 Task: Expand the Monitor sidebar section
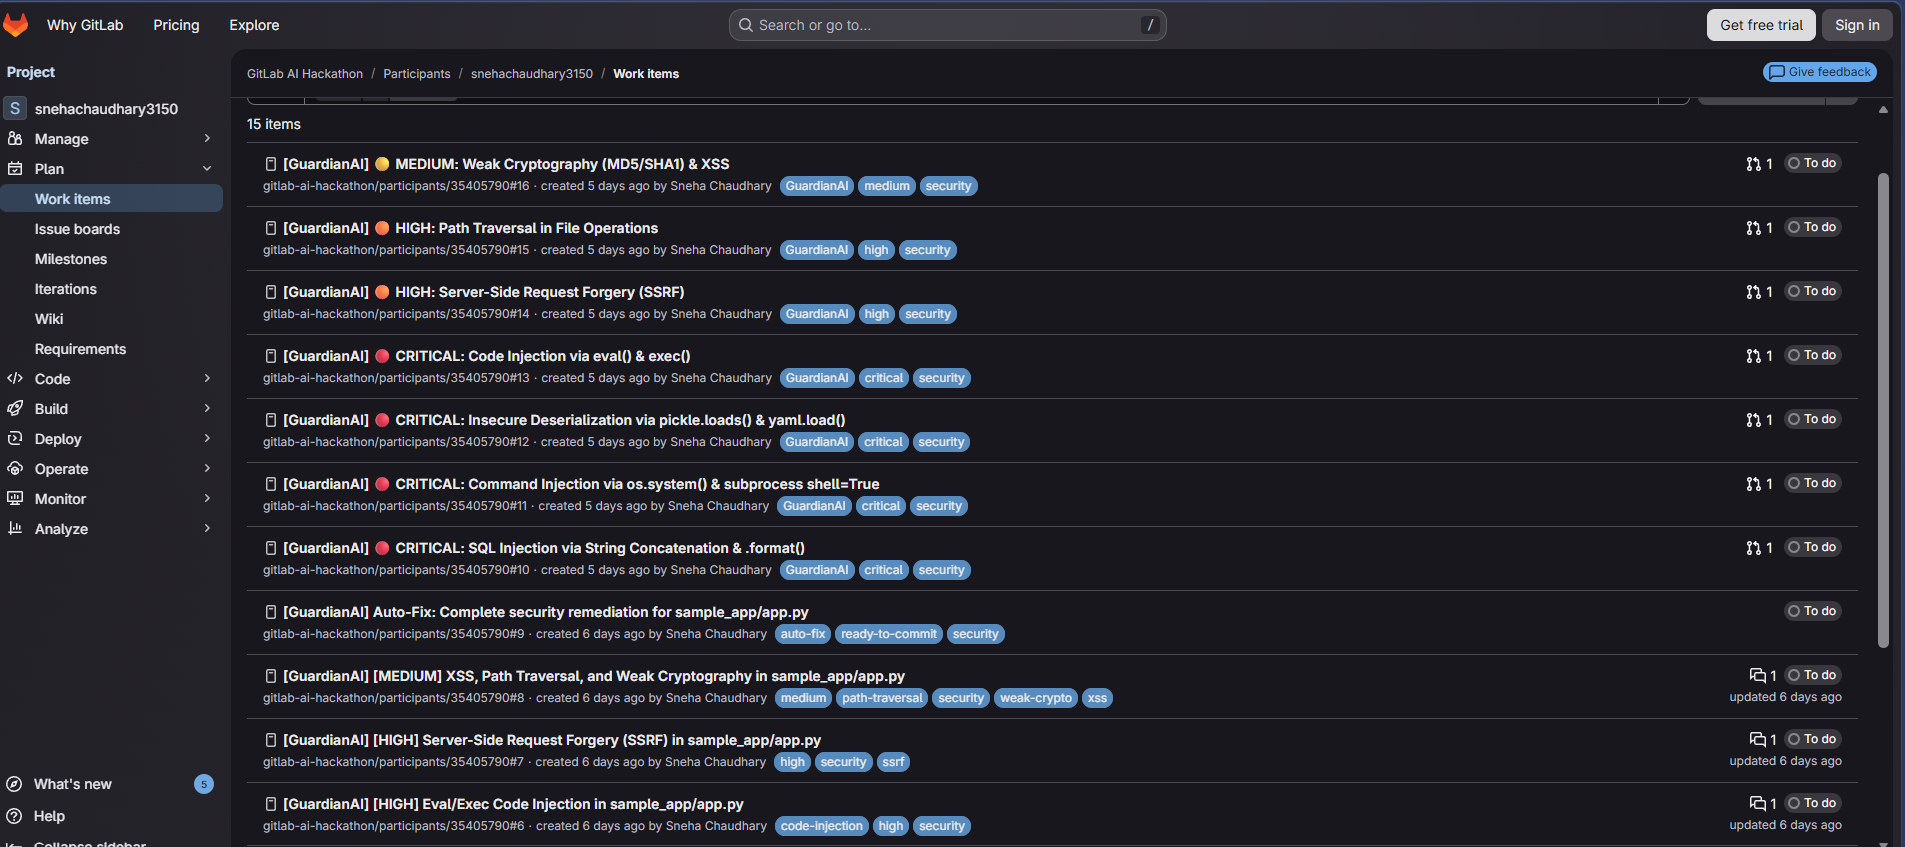pos(207,499)
